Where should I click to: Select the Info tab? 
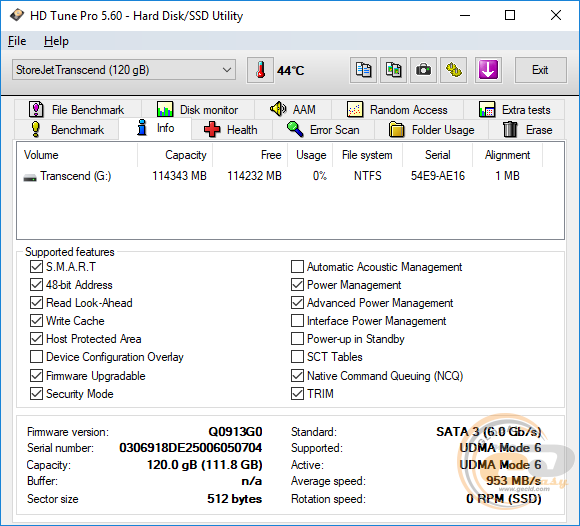coord(155,128)
